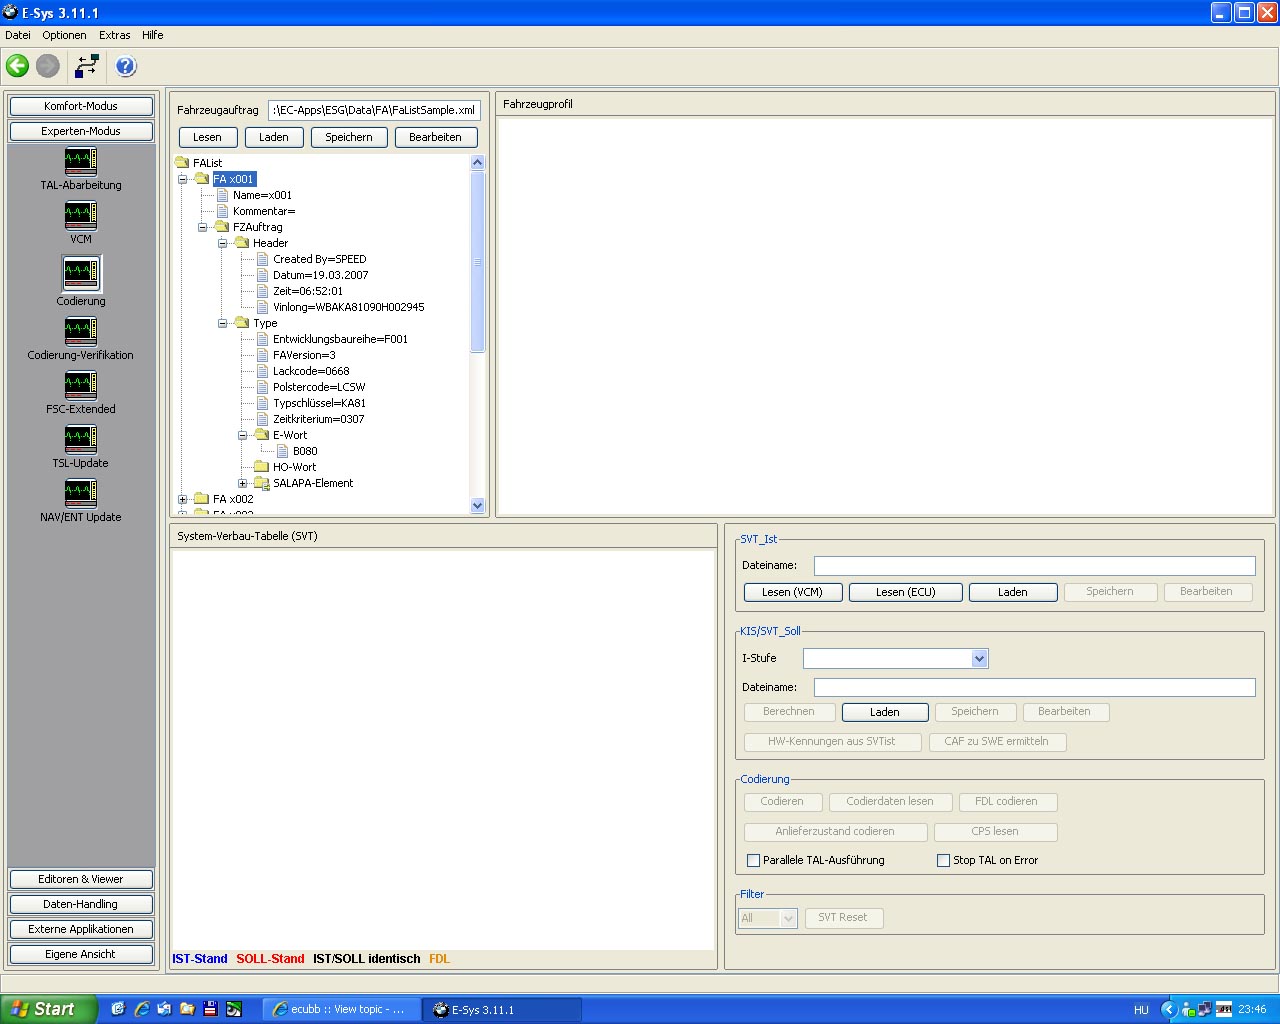The height and width of the screenshot is (1024, 1280).
Task: Open Daten-Handling section
Action: [x=81, y=904]
